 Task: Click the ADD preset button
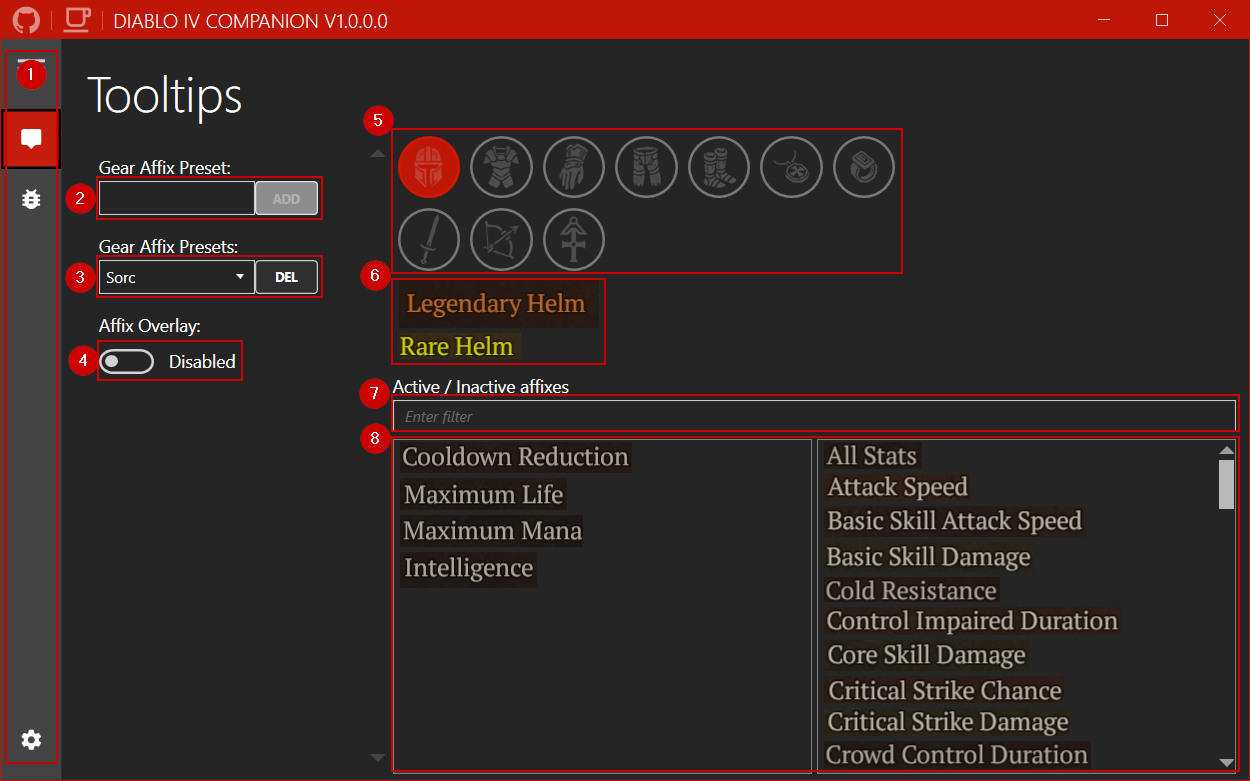click(x=287, y=199)
